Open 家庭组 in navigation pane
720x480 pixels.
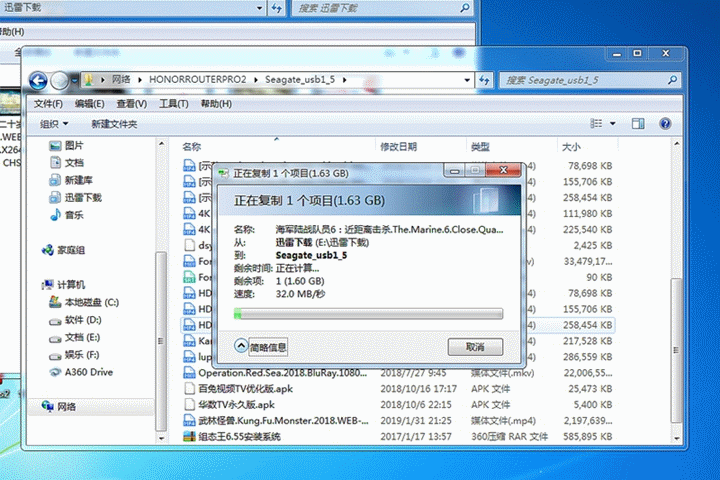63,250
